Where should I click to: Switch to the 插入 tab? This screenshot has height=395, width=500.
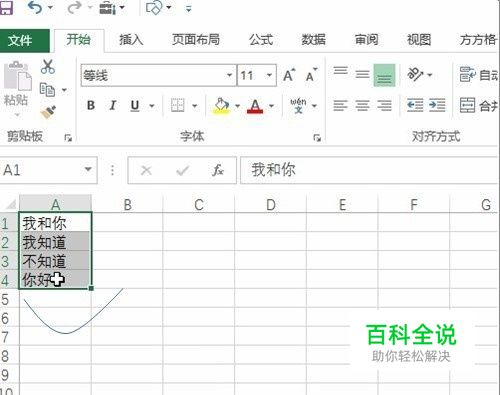tap(131, 40)
